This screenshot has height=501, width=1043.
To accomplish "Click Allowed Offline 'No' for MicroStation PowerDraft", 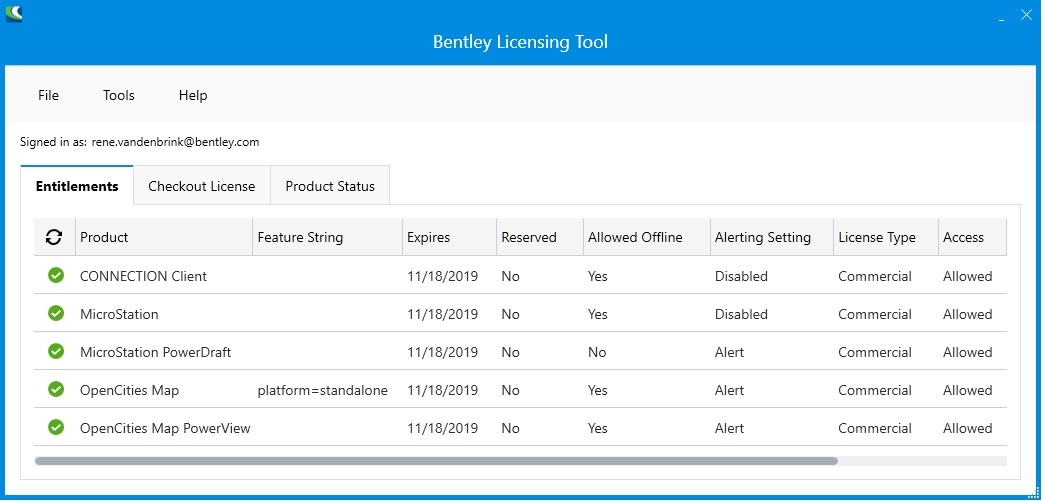I will pos(597,352).
